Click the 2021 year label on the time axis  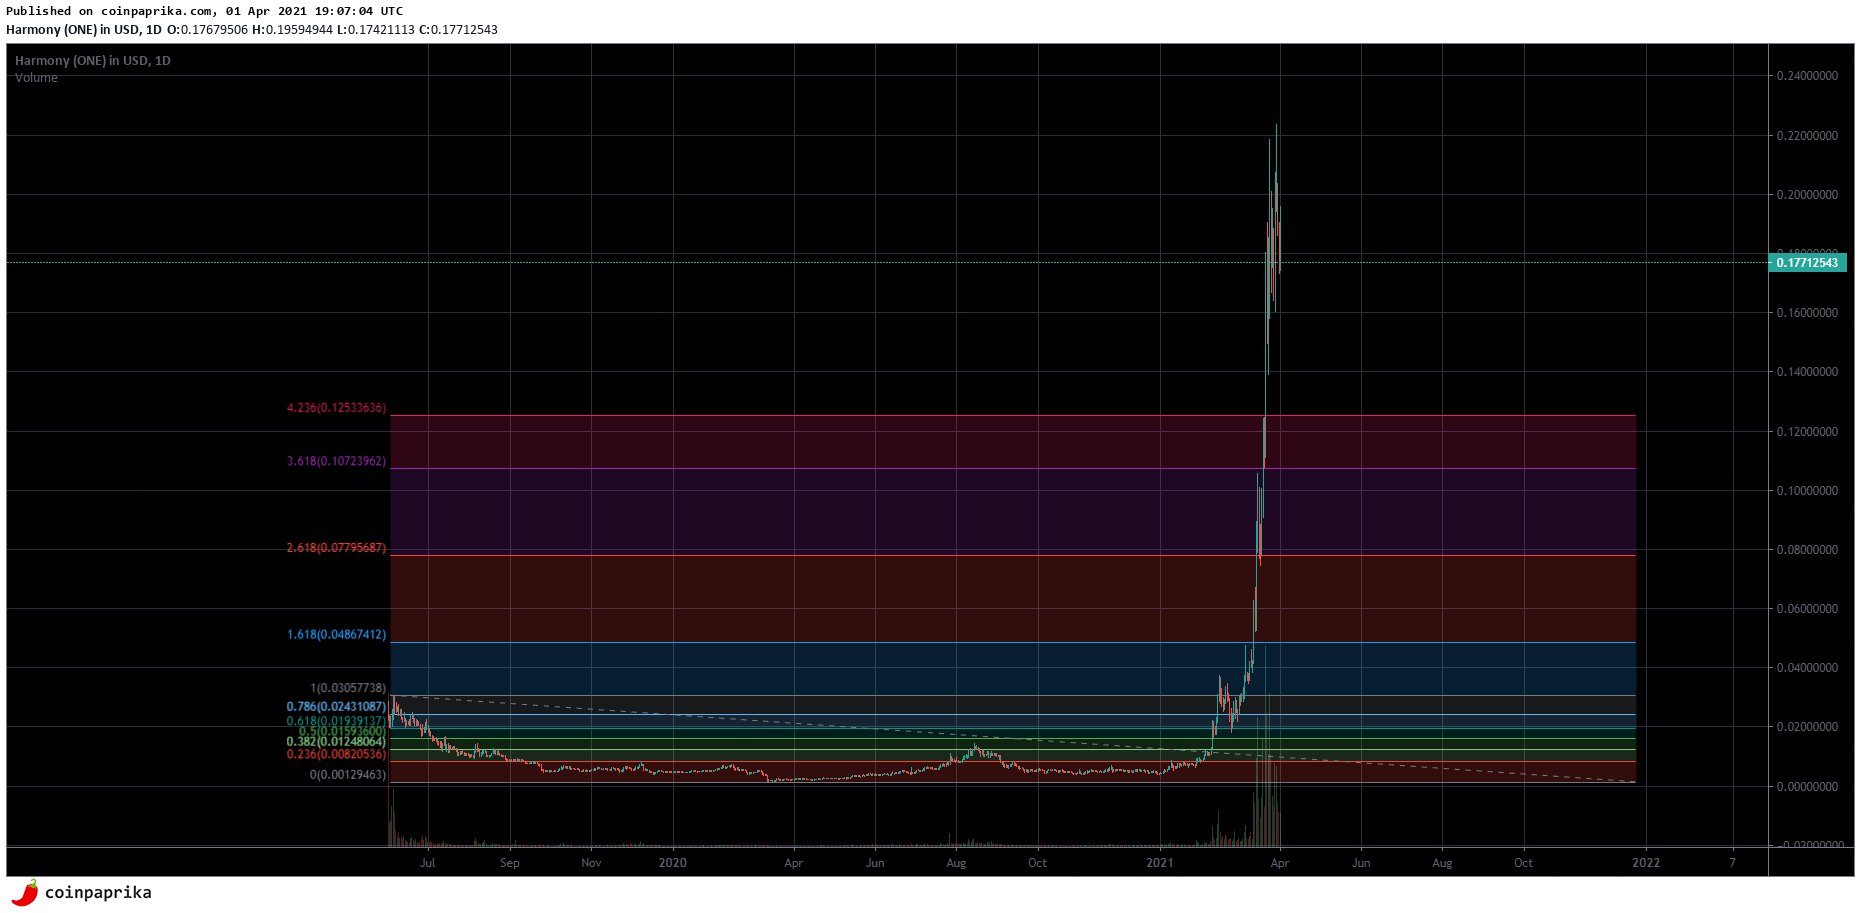pos(1160,863)
